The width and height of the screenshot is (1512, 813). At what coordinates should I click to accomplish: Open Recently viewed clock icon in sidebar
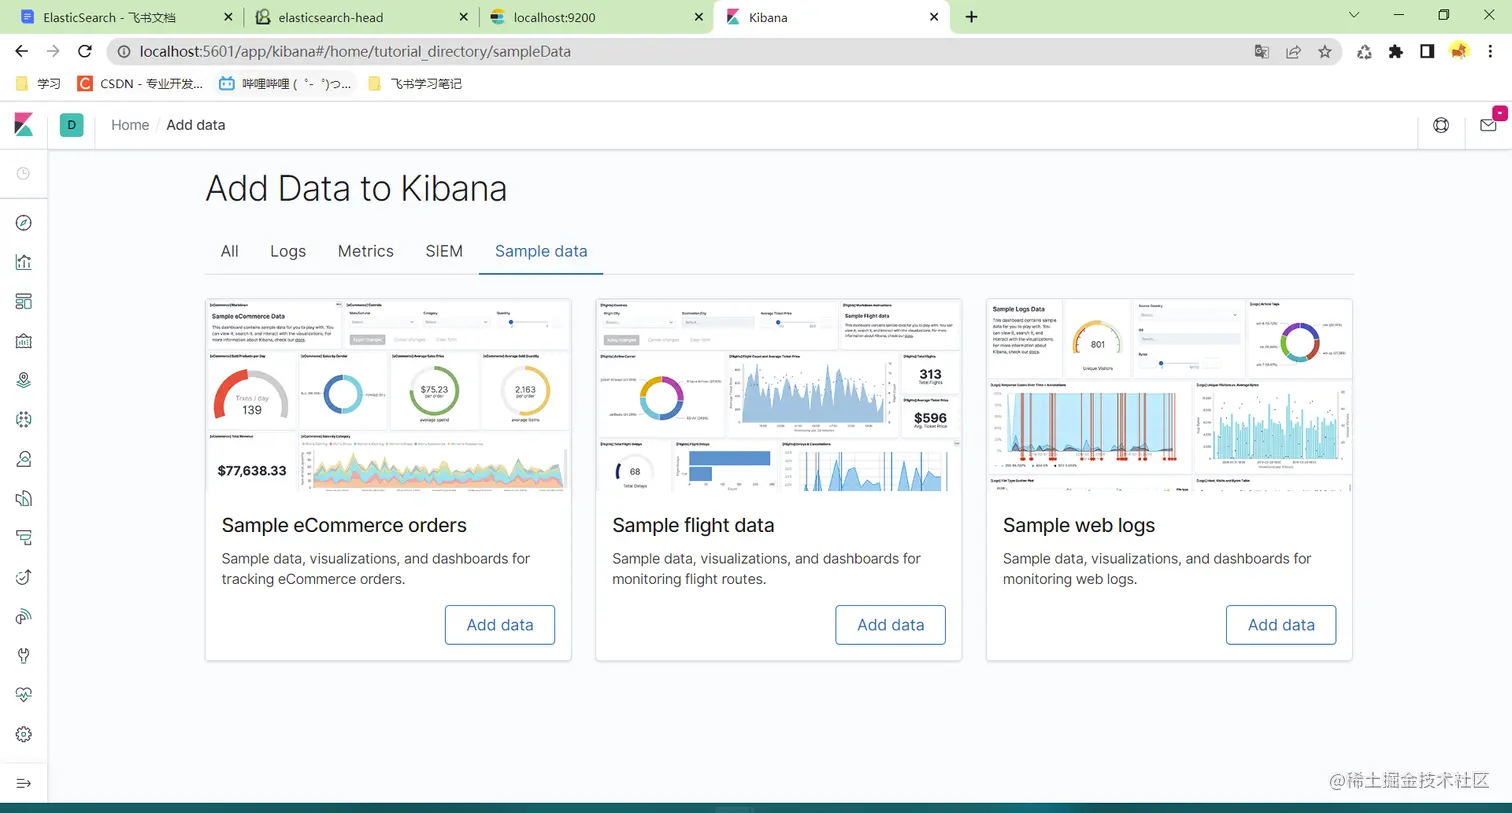pyautogui.click(x=24, y=174)
